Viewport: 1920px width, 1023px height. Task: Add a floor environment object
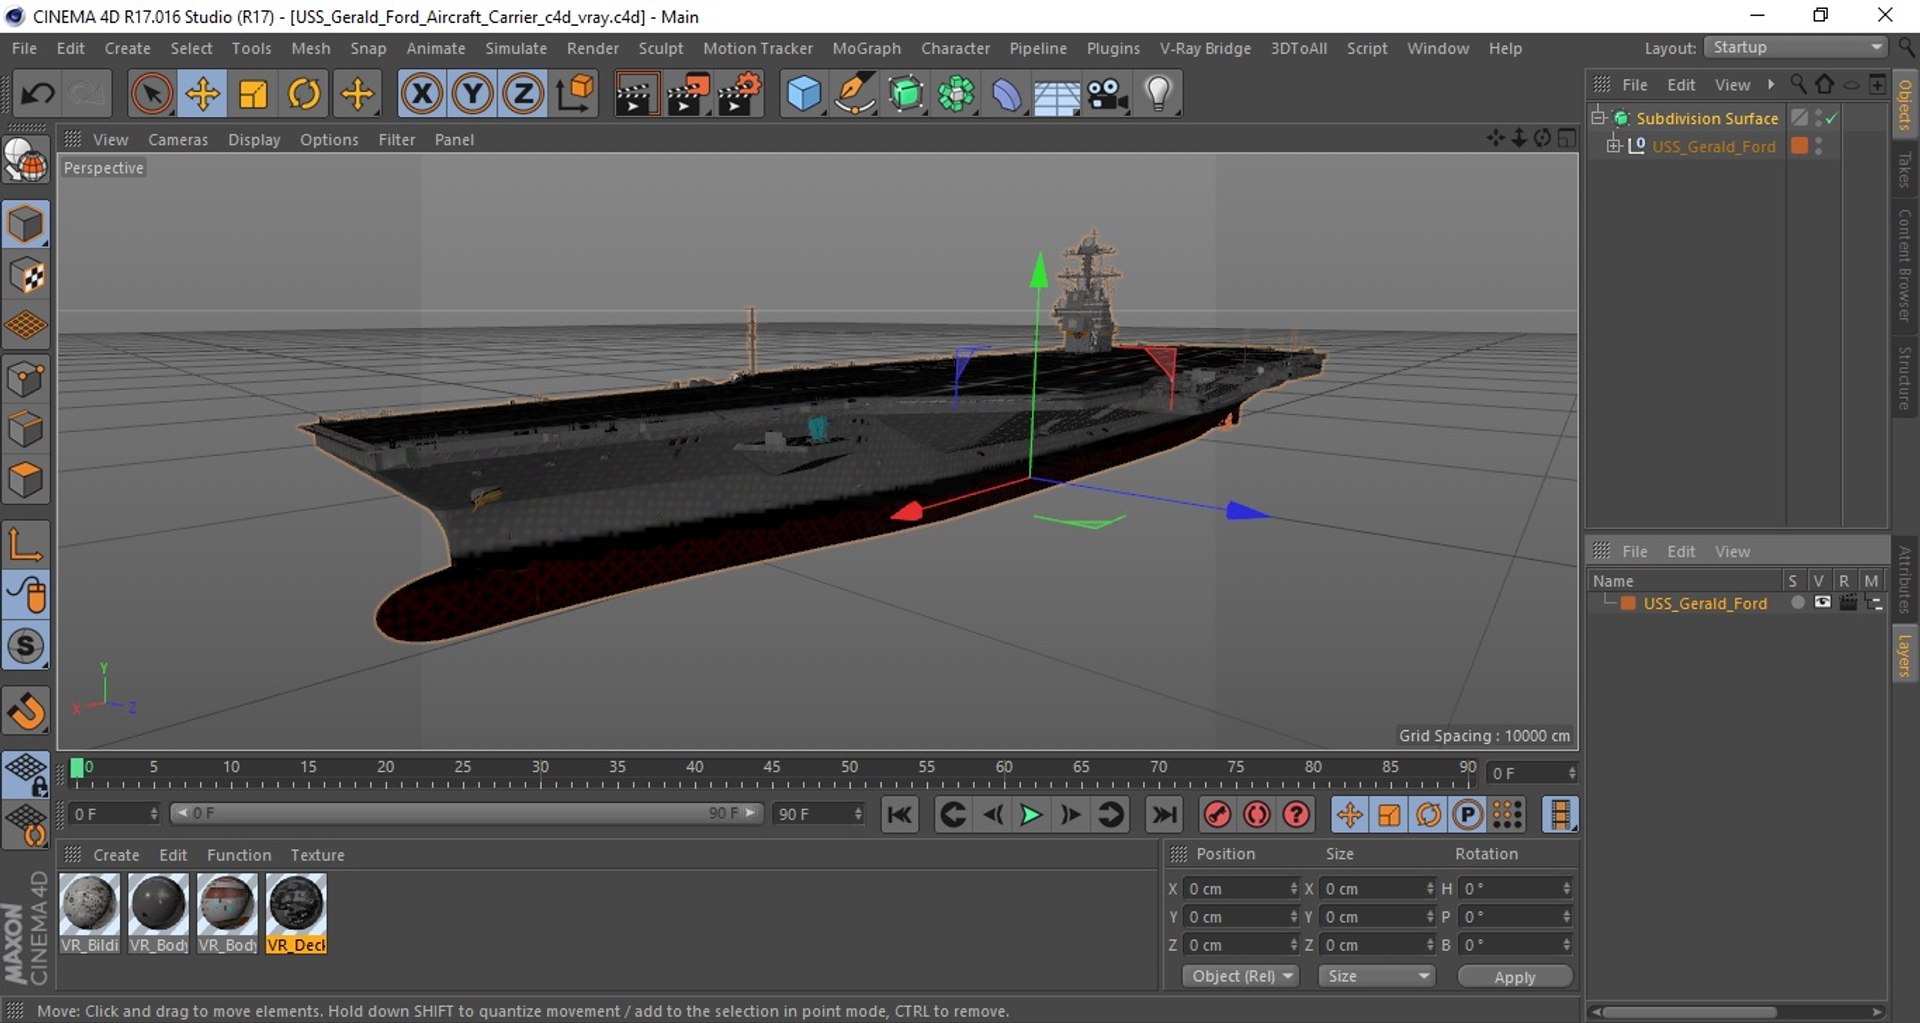(x=1057, y=96)
